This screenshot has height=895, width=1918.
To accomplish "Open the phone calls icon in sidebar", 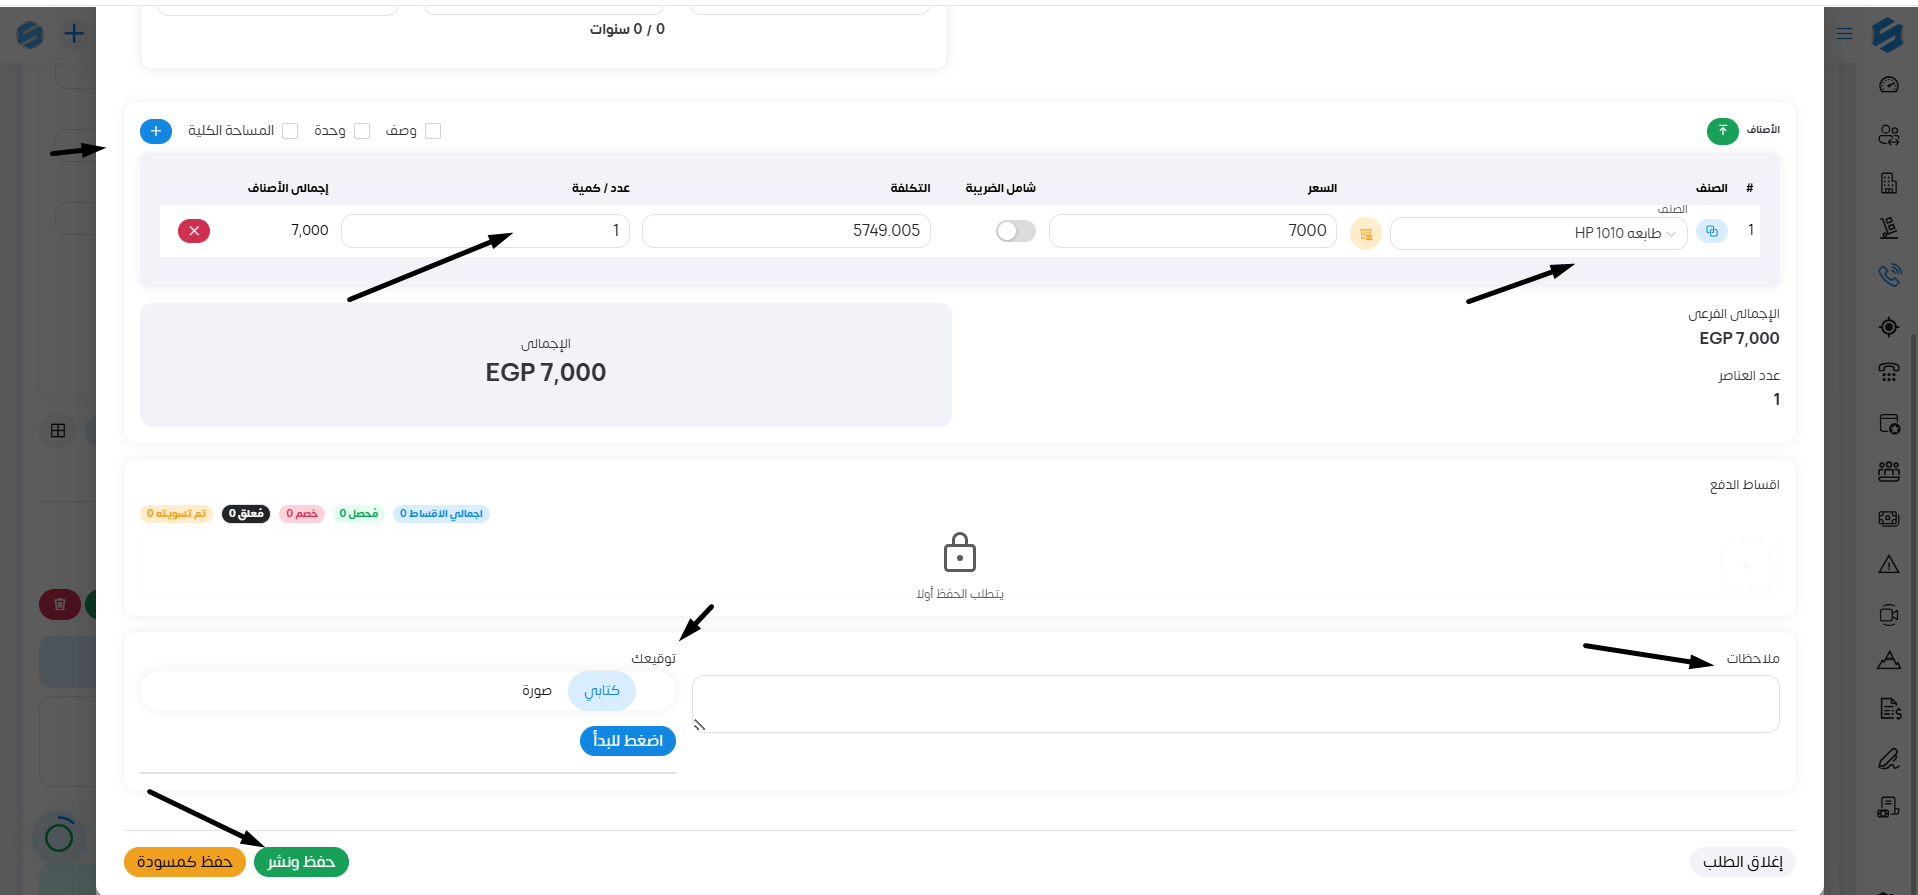I will [1888, 275].
